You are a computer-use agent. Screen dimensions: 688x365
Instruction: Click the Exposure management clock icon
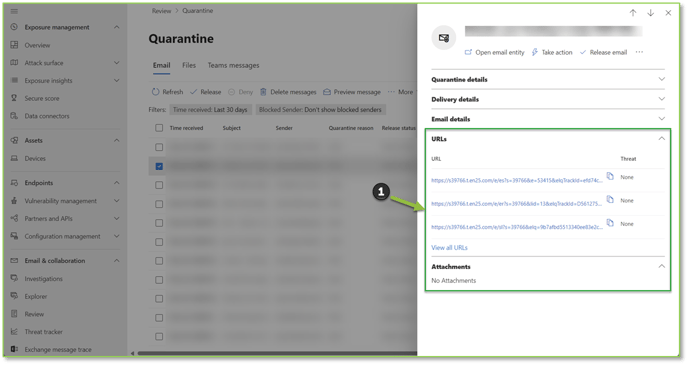coord(14,27)
